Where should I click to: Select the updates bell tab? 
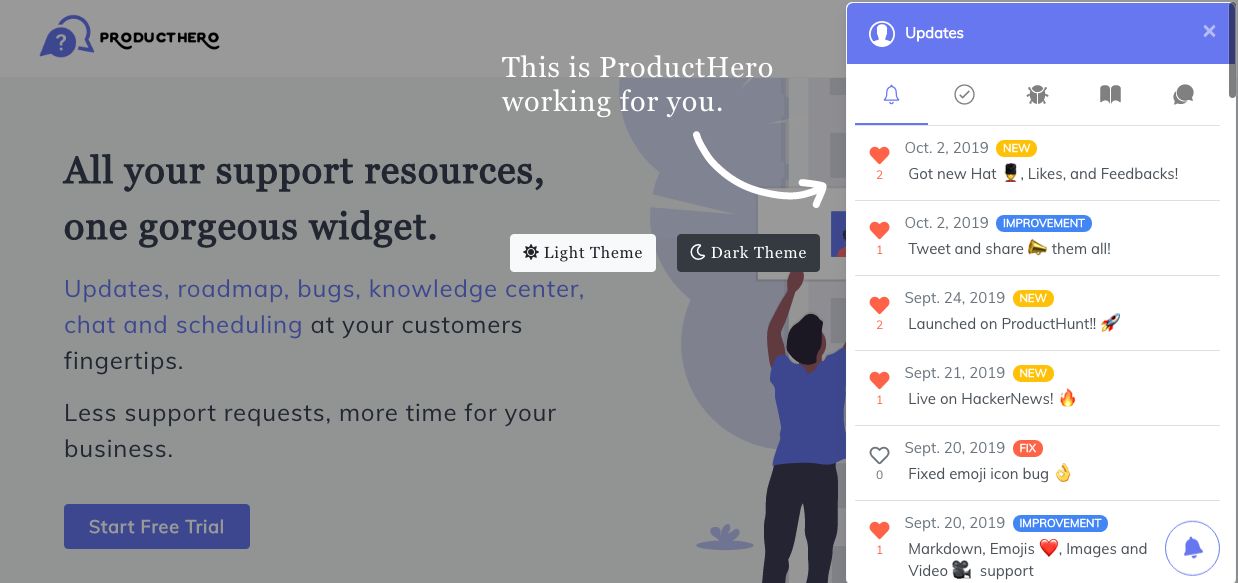(x=891, y=95)
